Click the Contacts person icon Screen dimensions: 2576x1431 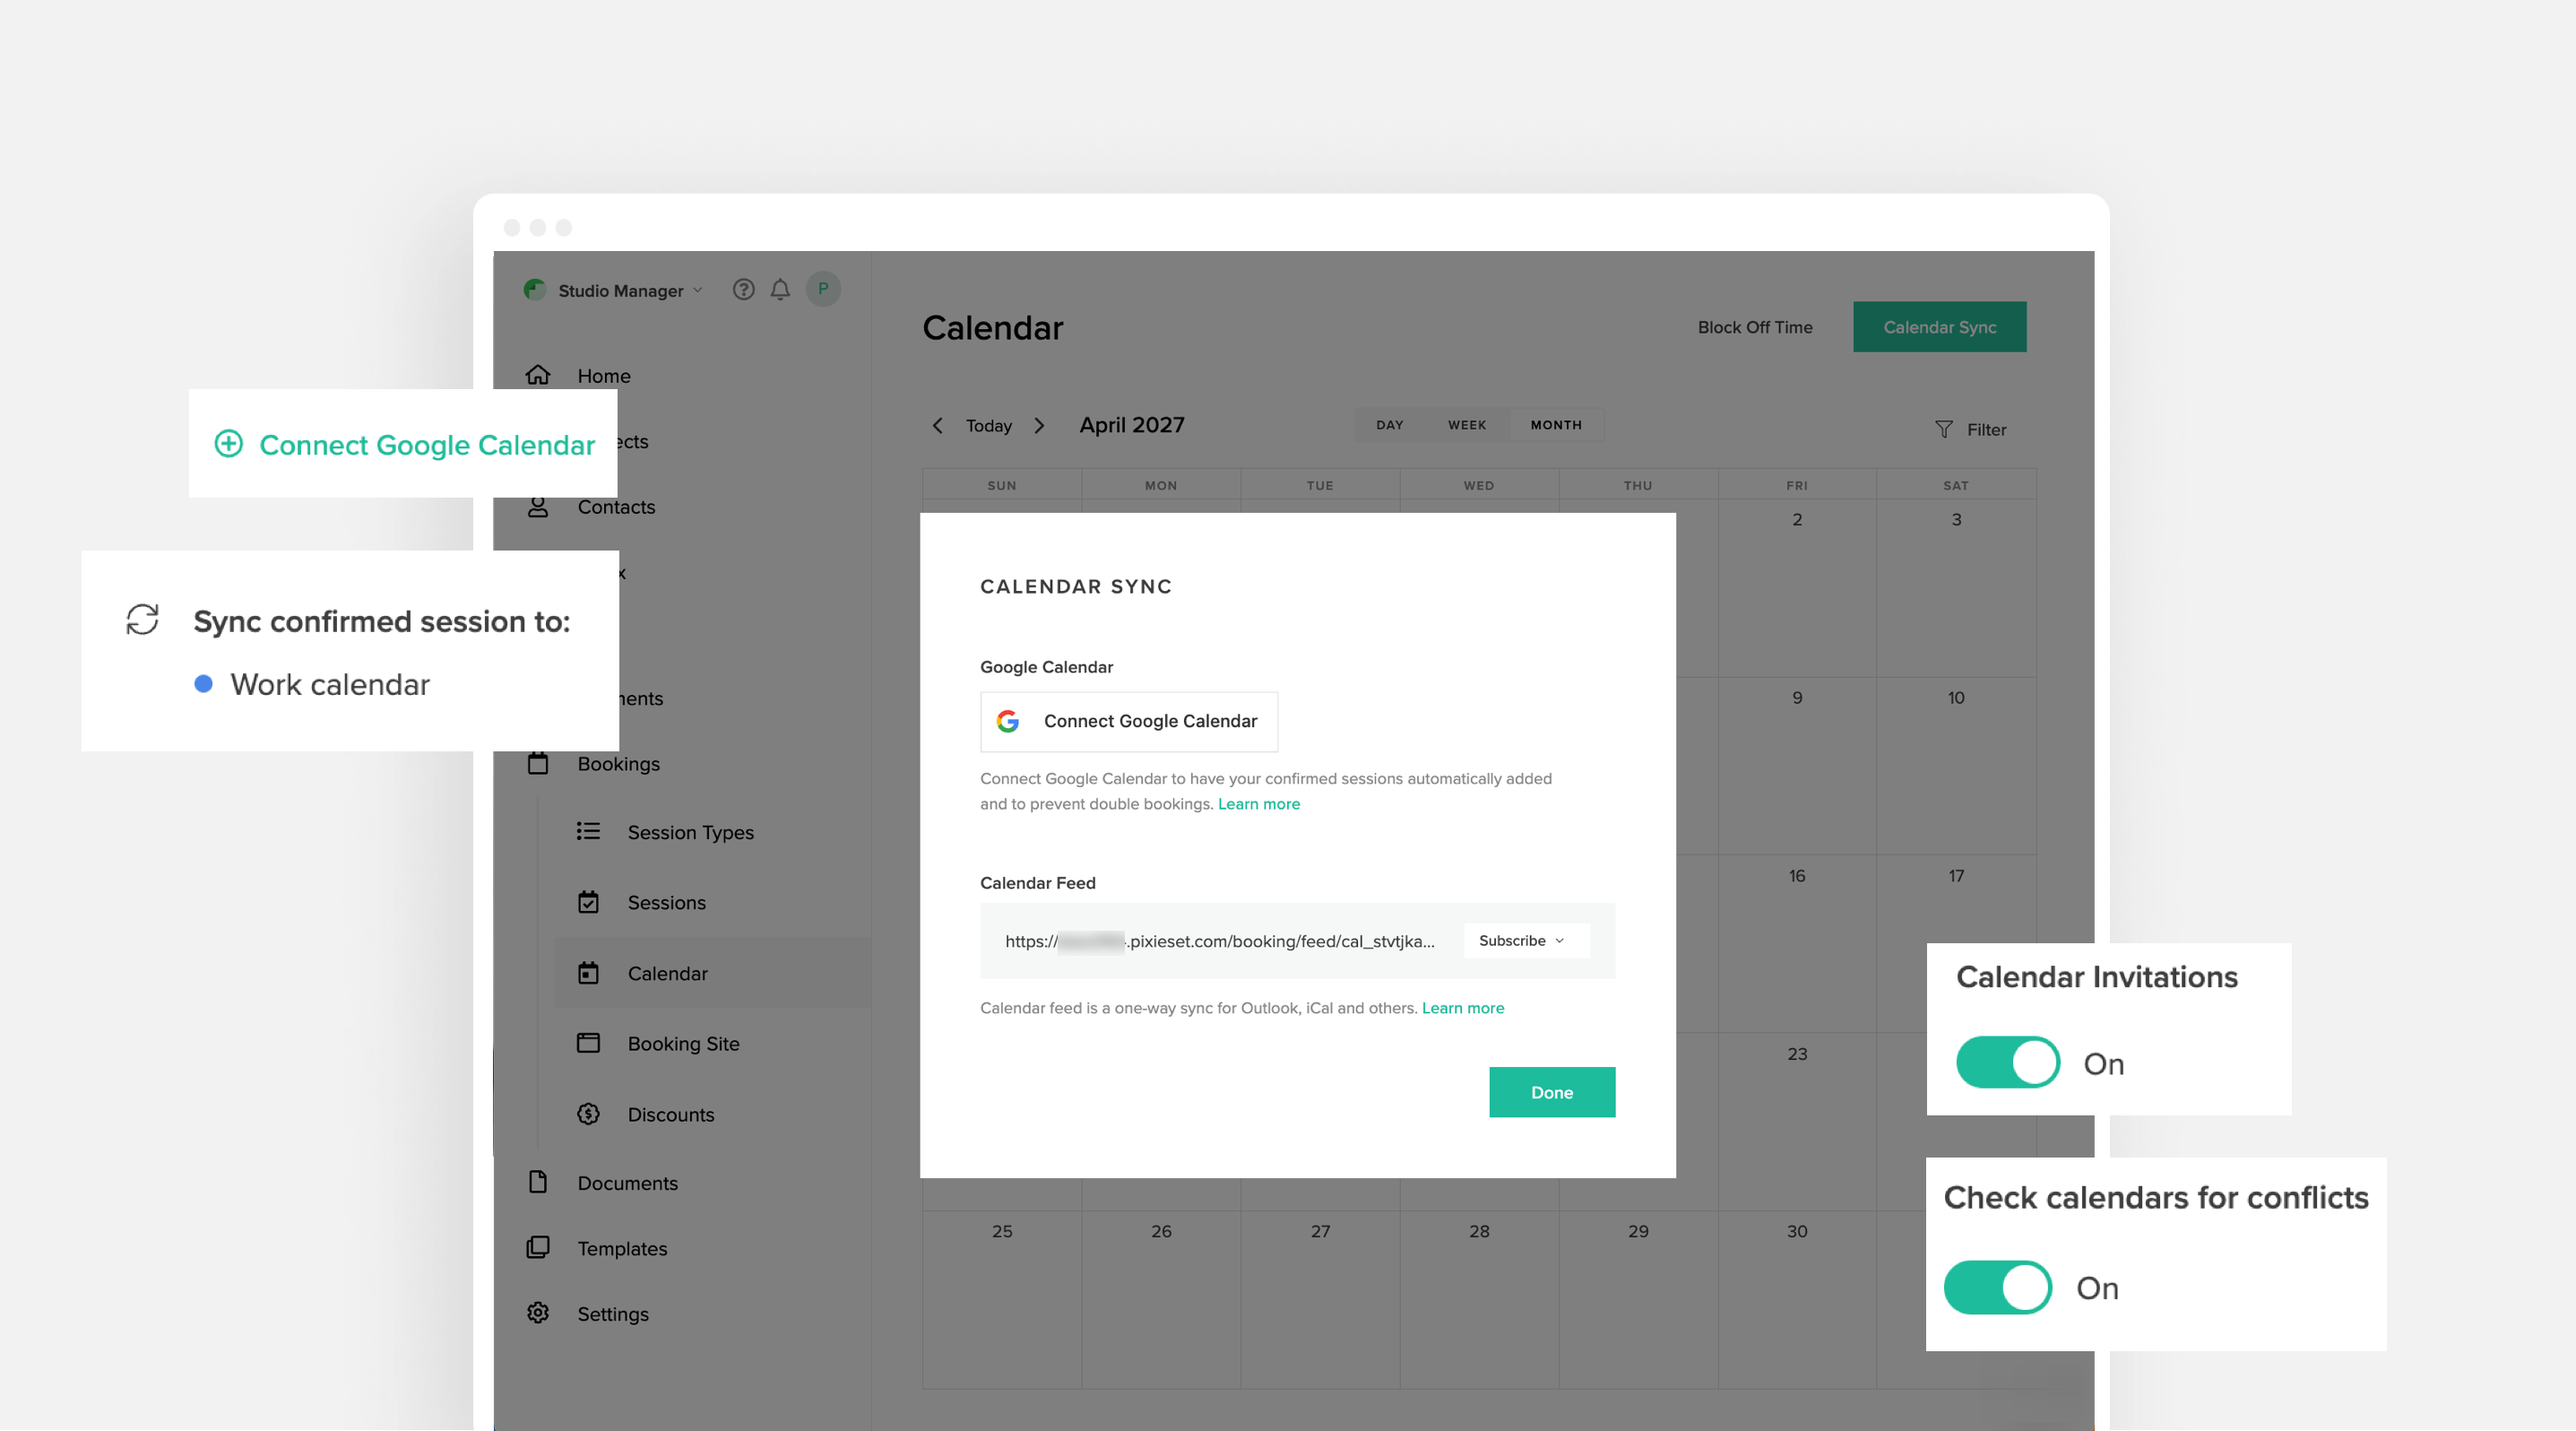(x=538, y=507)
